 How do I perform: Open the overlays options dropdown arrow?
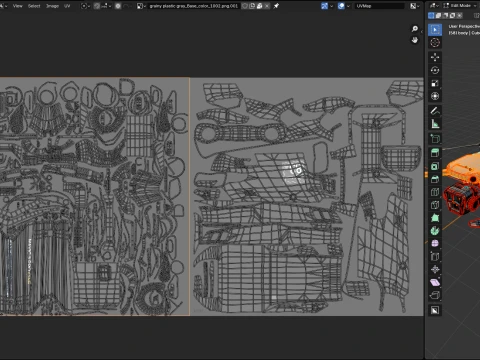pyautogui.click(x=349, y=6)
